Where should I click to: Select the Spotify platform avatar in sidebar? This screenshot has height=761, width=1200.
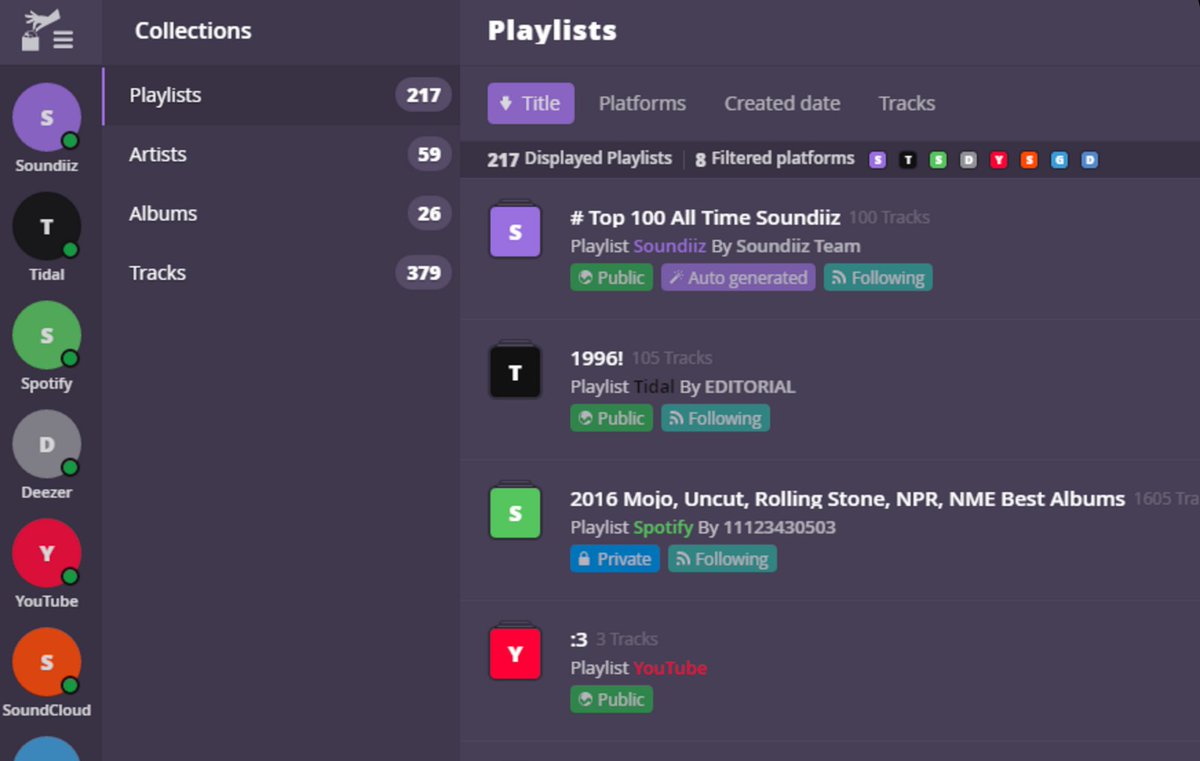pyautogui.click(x=46, y=336)
